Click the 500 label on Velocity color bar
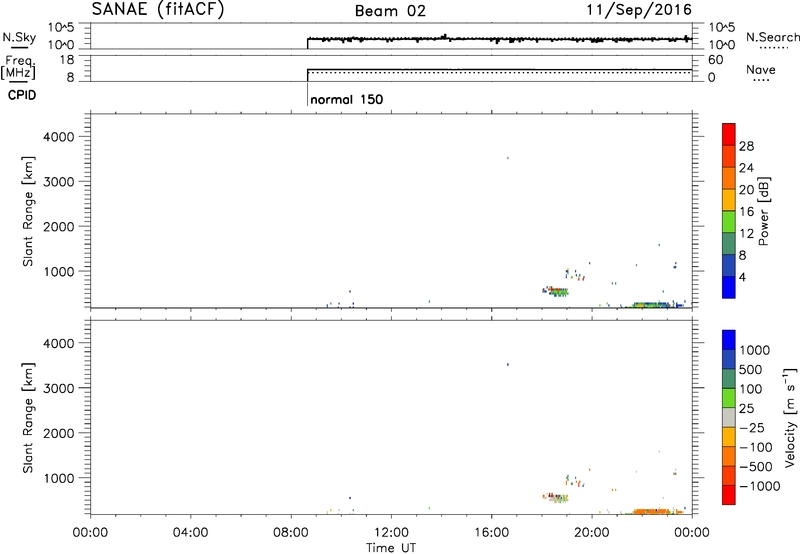The height and width of the screenshot is (554, 800). tap(751, 369)
